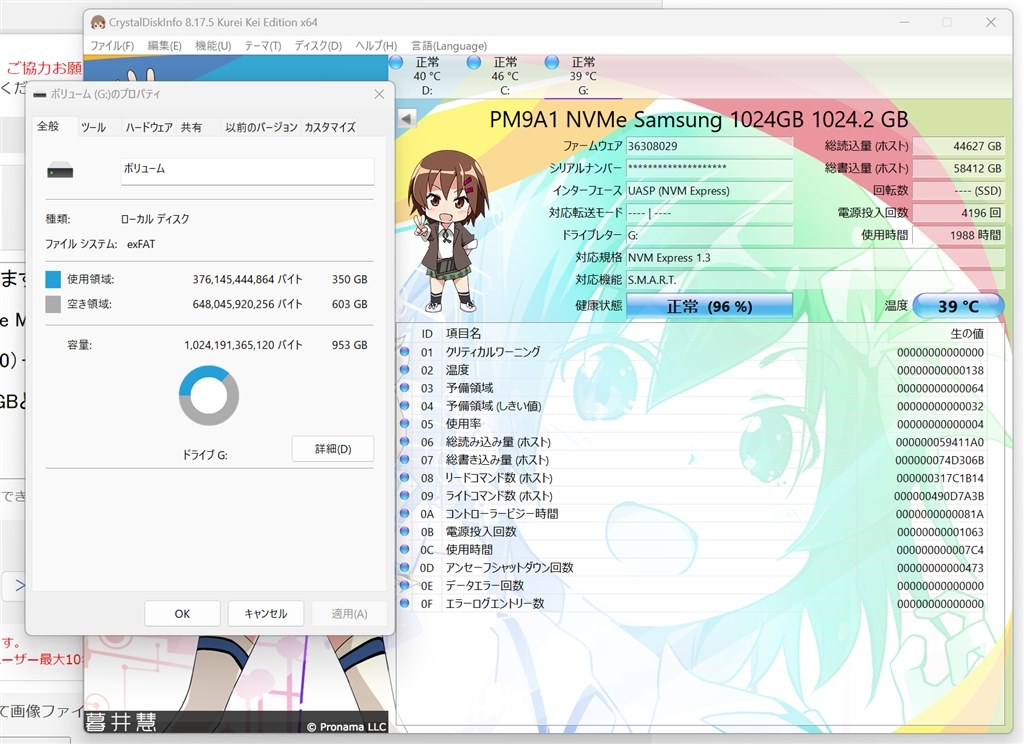
Task: Click the blue 使用領域 color swatch
Action: point(53,280)
